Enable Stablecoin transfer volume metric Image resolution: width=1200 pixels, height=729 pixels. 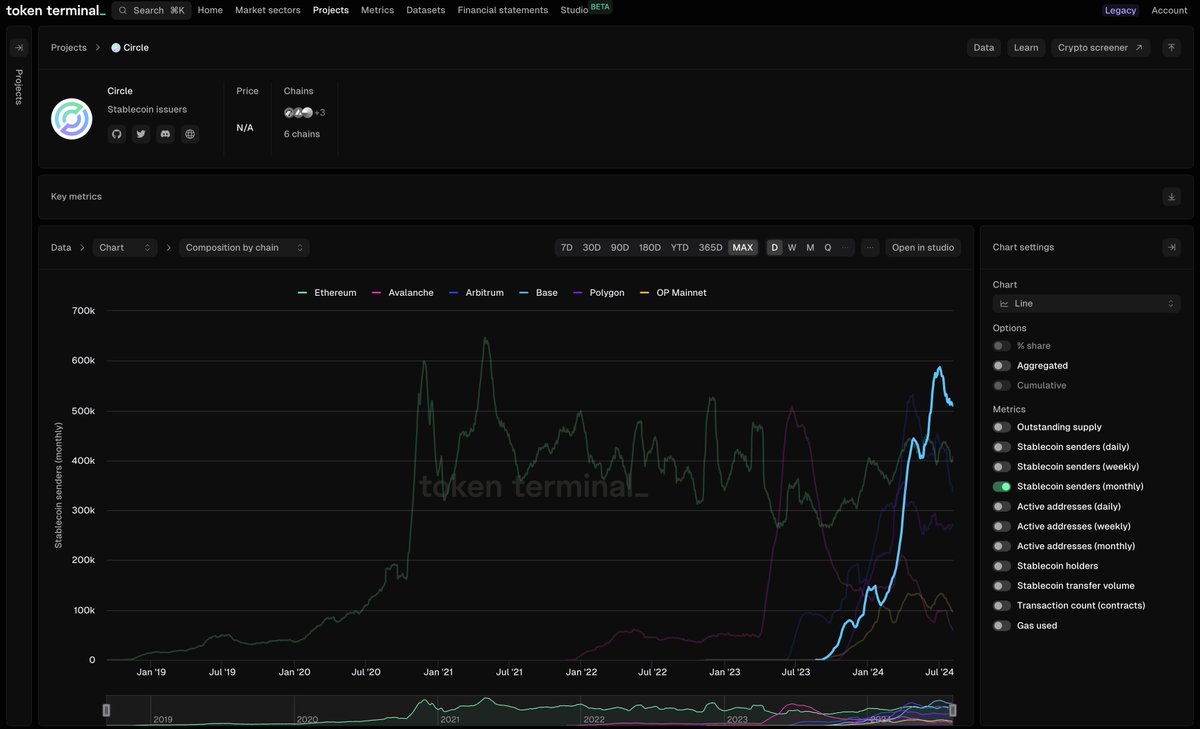click(1001, 586)
